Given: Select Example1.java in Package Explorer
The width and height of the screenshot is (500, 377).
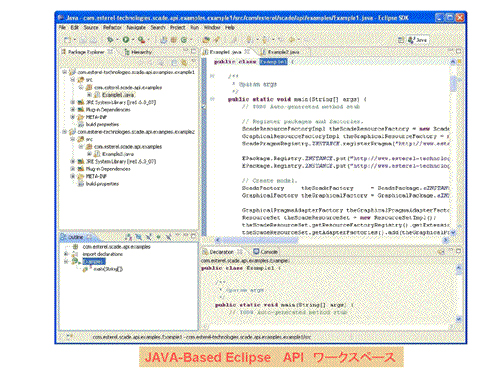Looking at the screenshot, I should point(118,95).
